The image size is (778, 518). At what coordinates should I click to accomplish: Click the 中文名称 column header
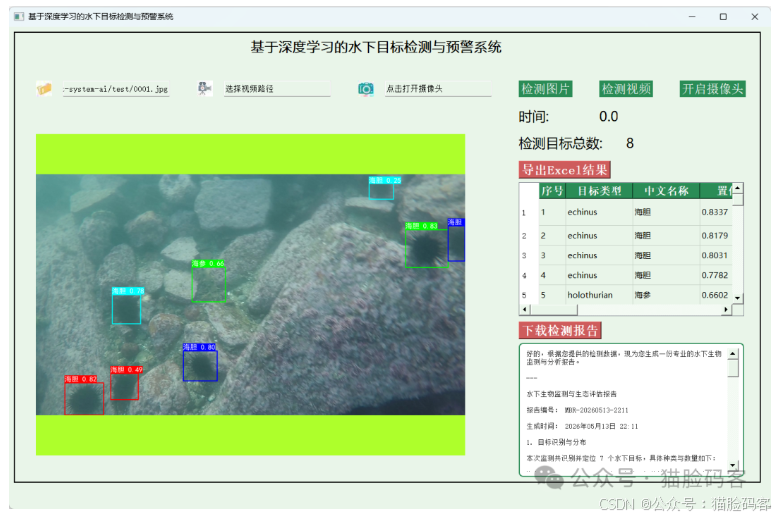pos(666,191)
